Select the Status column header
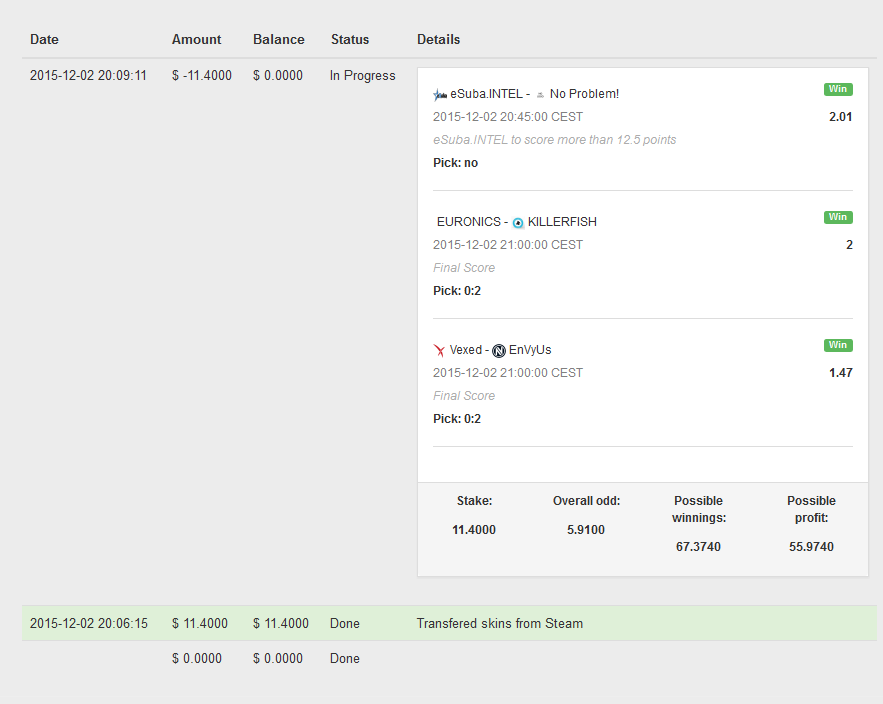The height and width of the screenshot is (704, 883). (x=350, y=39)
